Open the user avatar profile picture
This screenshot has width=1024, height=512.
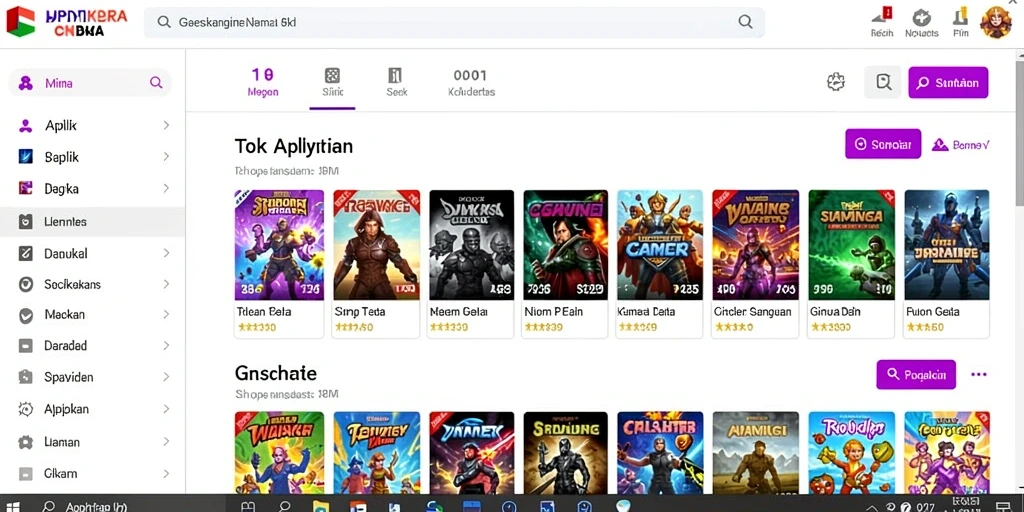[x=995, y=22]
